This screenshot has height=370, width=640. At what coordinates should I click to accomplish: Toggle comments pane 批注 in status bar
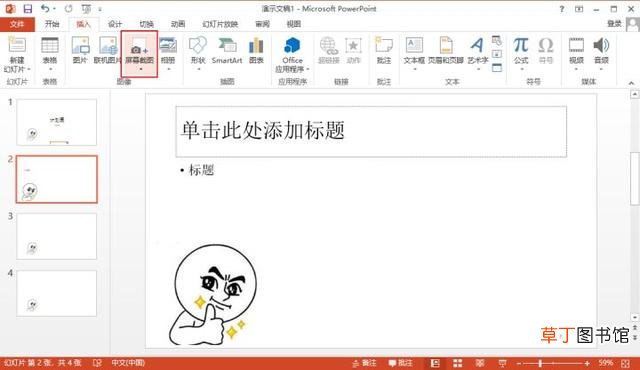[400, 363]
